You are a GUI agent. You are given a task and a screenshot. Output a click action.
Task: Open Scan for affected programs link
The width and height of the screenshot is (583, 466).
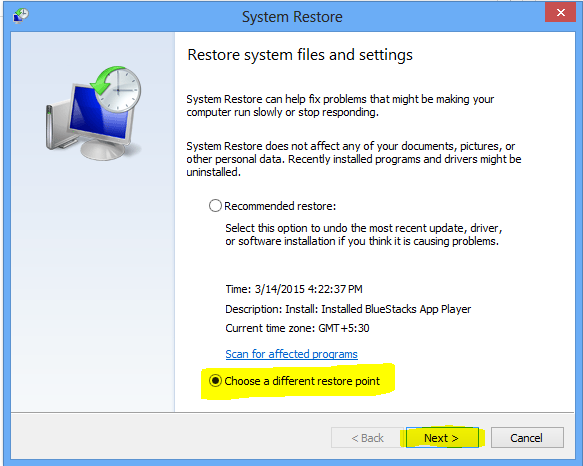292,354
